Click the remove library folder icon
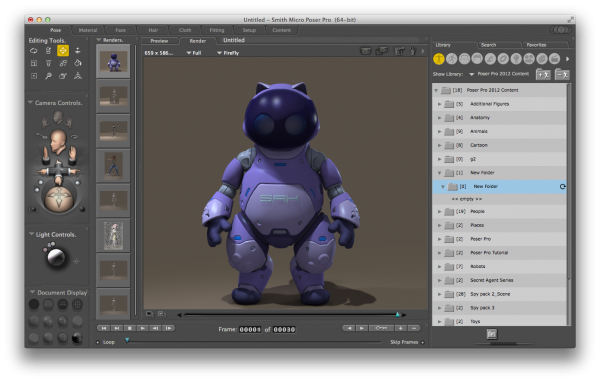 pos(562,74)
